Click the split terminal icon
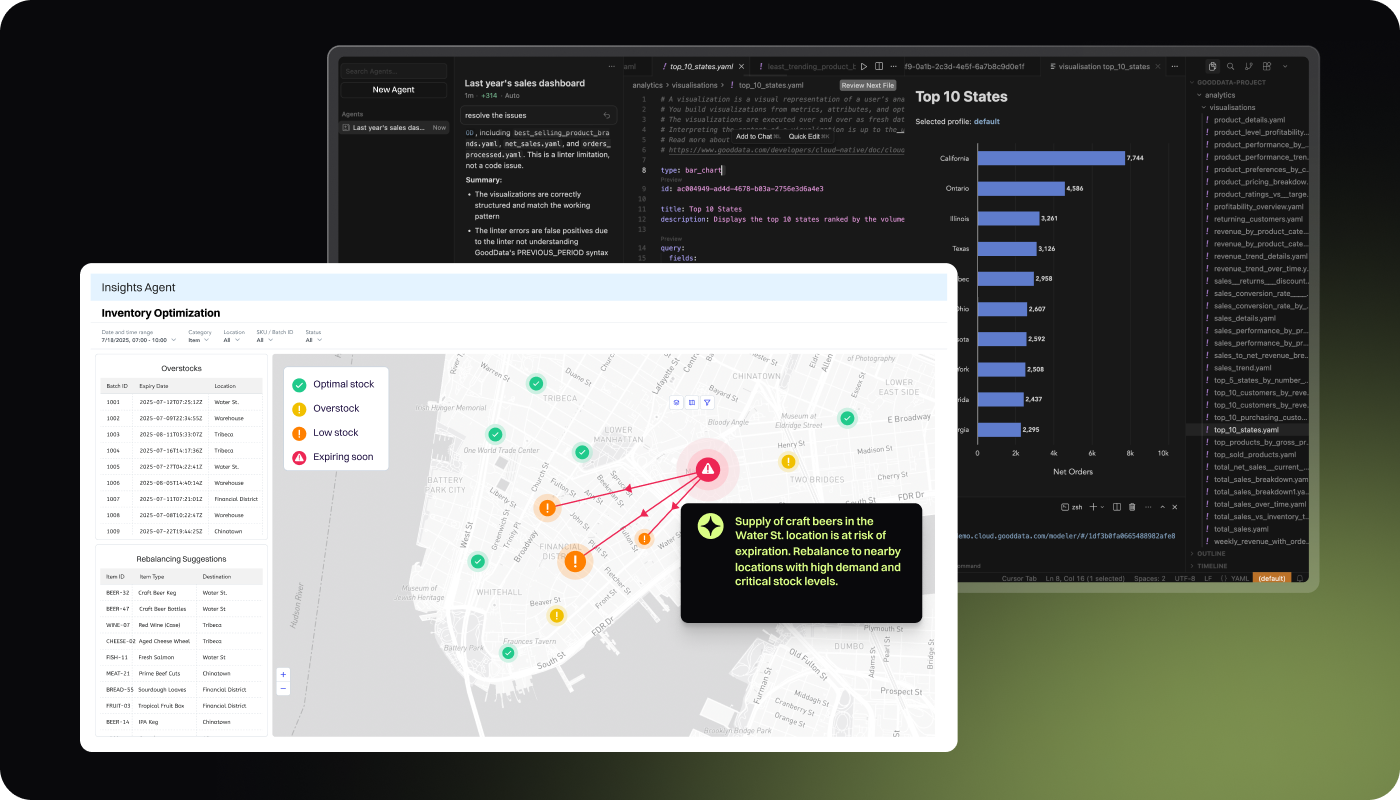Screen dimensions: 1400x800 (1117, 507)
